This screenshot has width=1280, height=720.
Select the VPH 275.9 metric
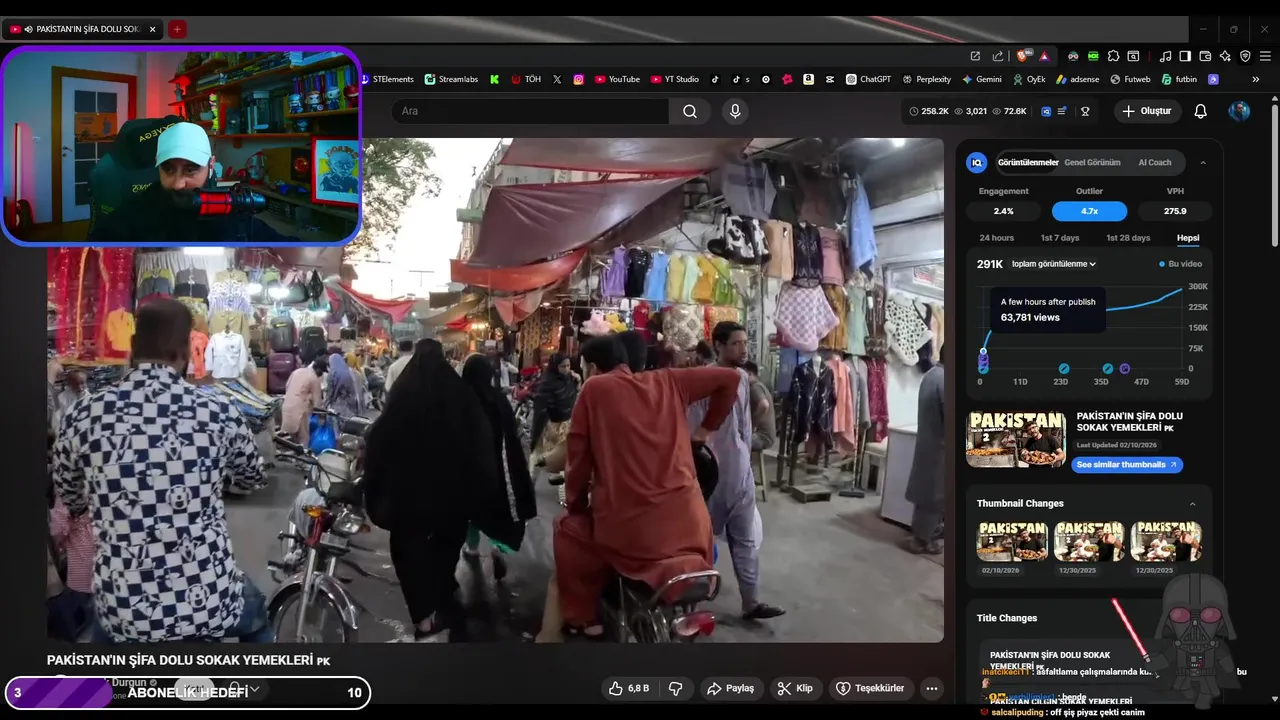[1175, 211]
